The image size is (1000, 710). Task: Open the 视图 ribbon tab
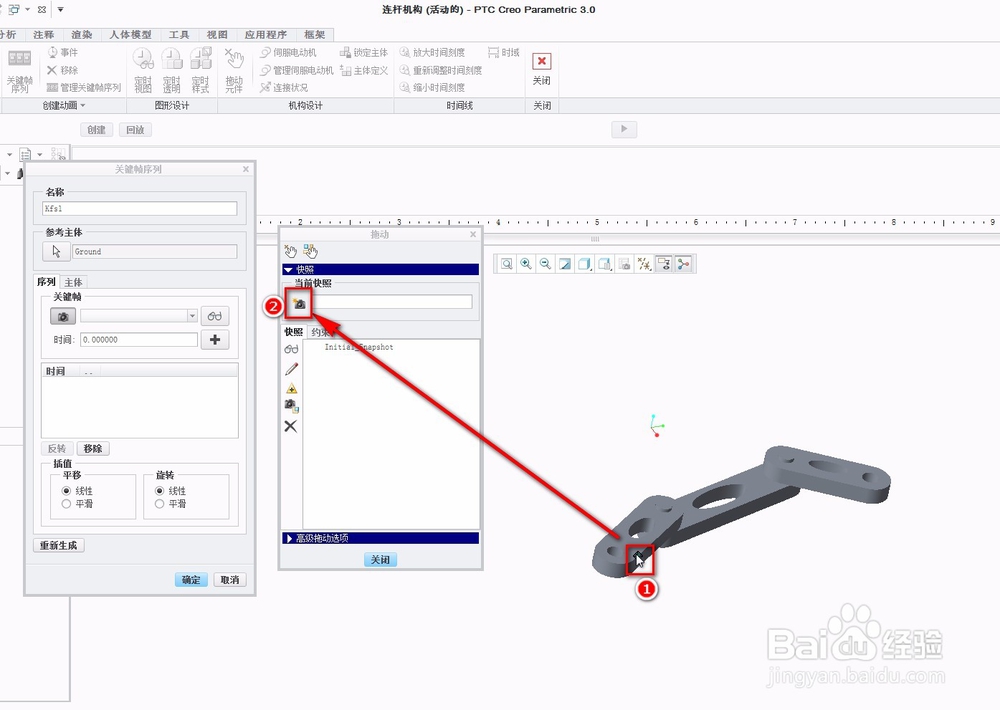pyautogui.click(x=217, y=34)
